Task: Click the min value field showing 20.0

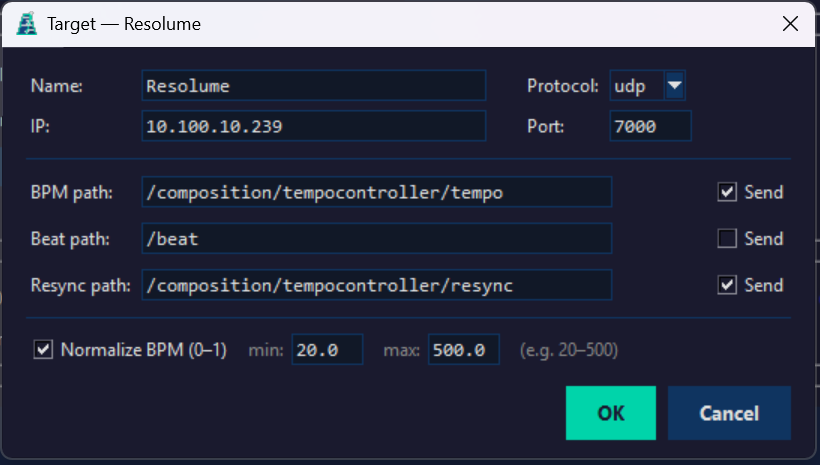Action: click(x=327, y=349)
